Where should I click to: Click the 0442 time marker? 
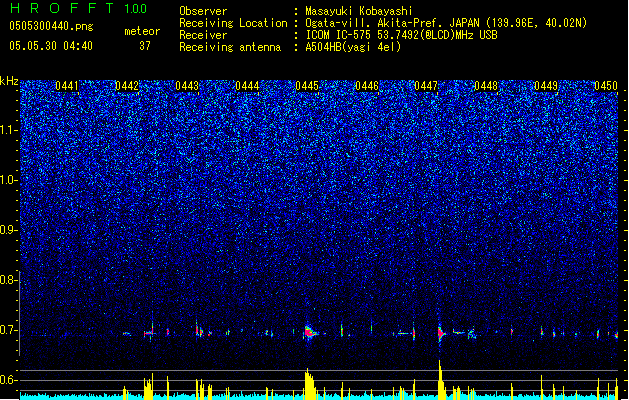click(x=127, y=86)
